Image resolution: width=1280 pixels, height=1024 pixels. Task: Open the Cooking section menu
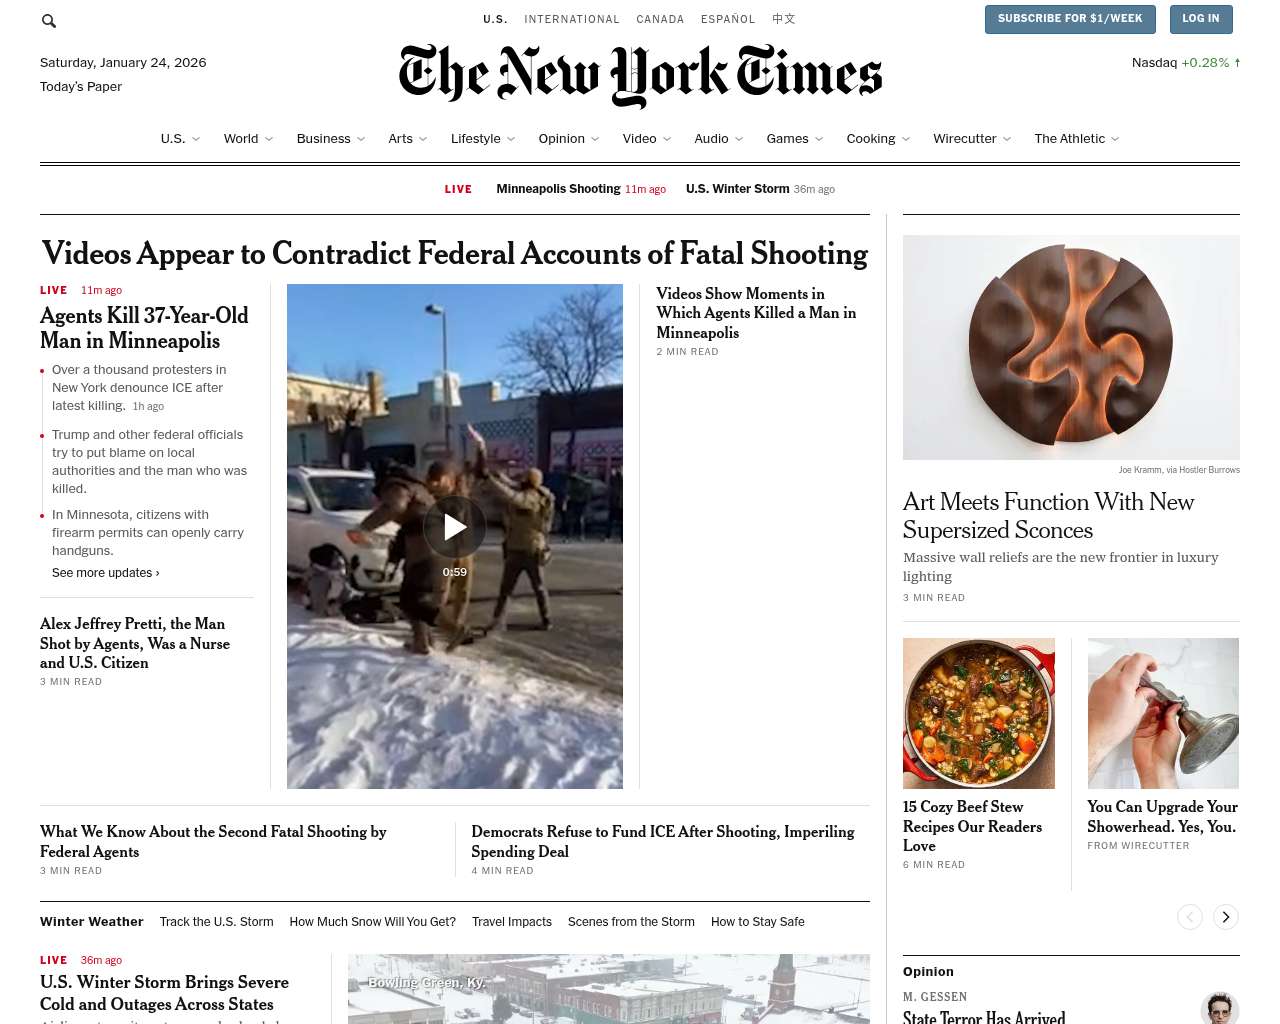click(x=878, y=139)
